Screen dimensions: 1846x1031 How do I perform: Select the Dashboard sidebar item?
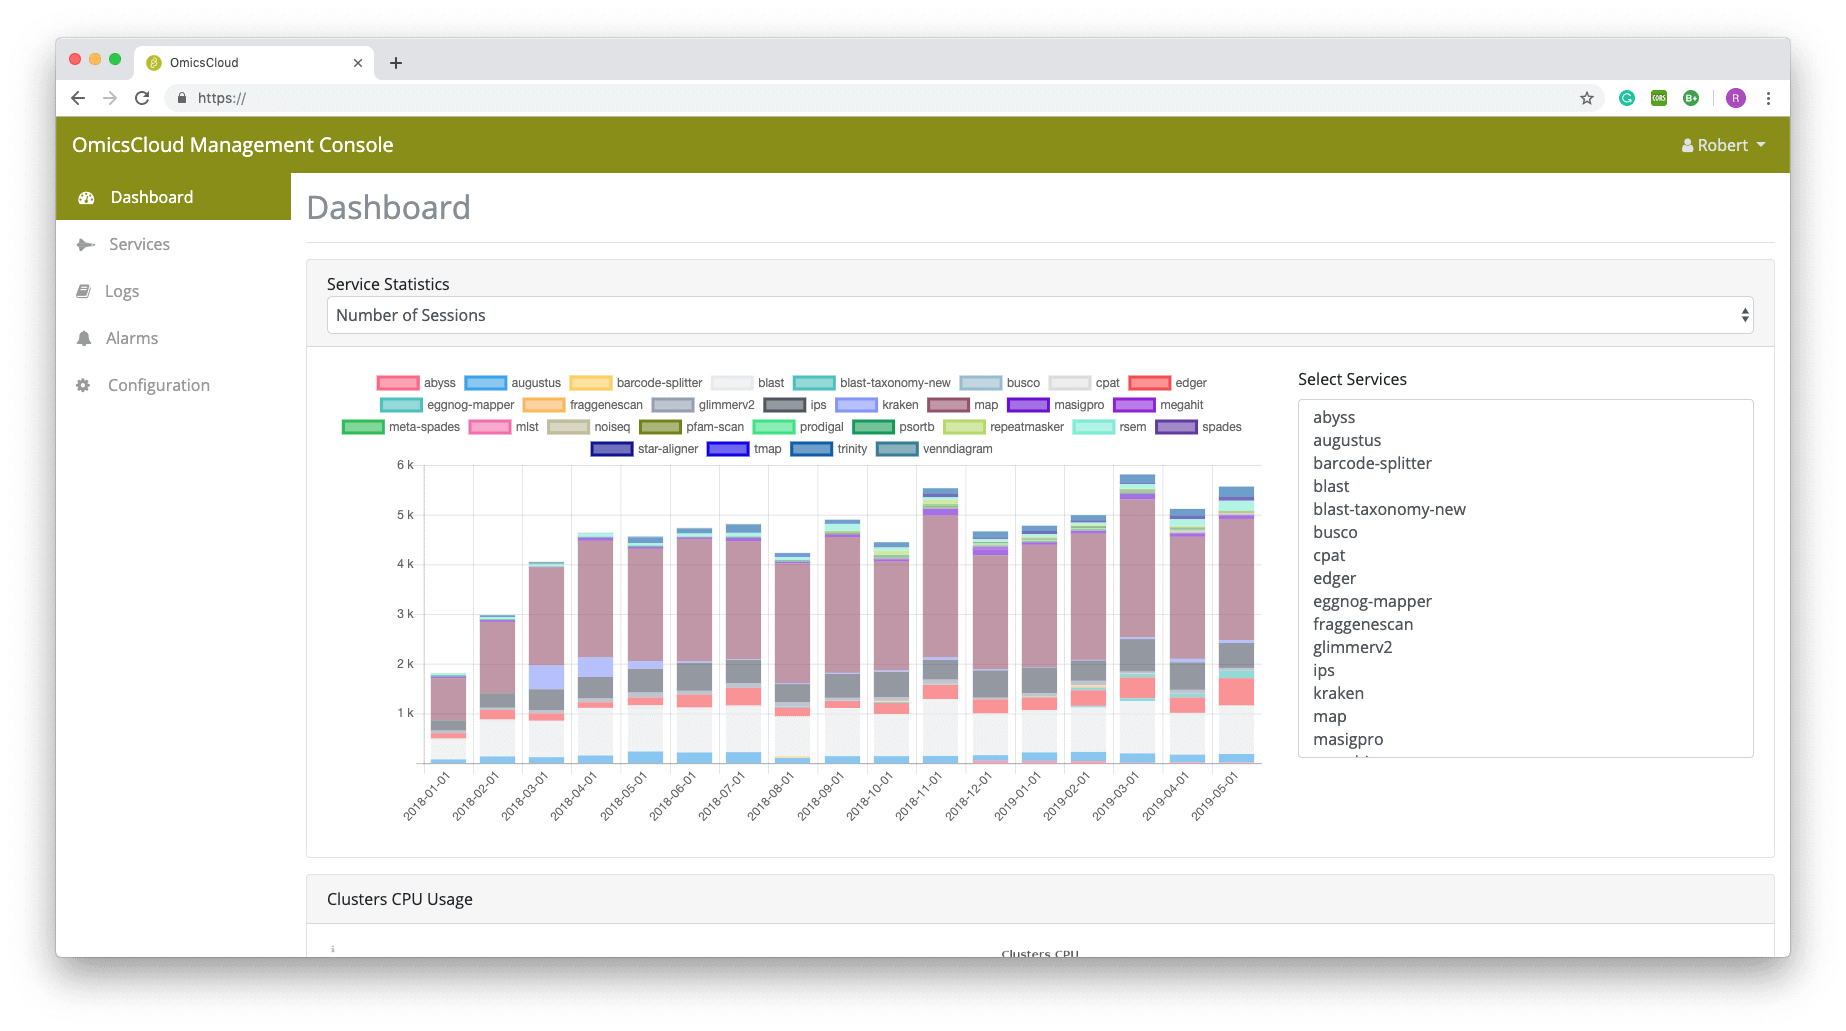[173, 197]
